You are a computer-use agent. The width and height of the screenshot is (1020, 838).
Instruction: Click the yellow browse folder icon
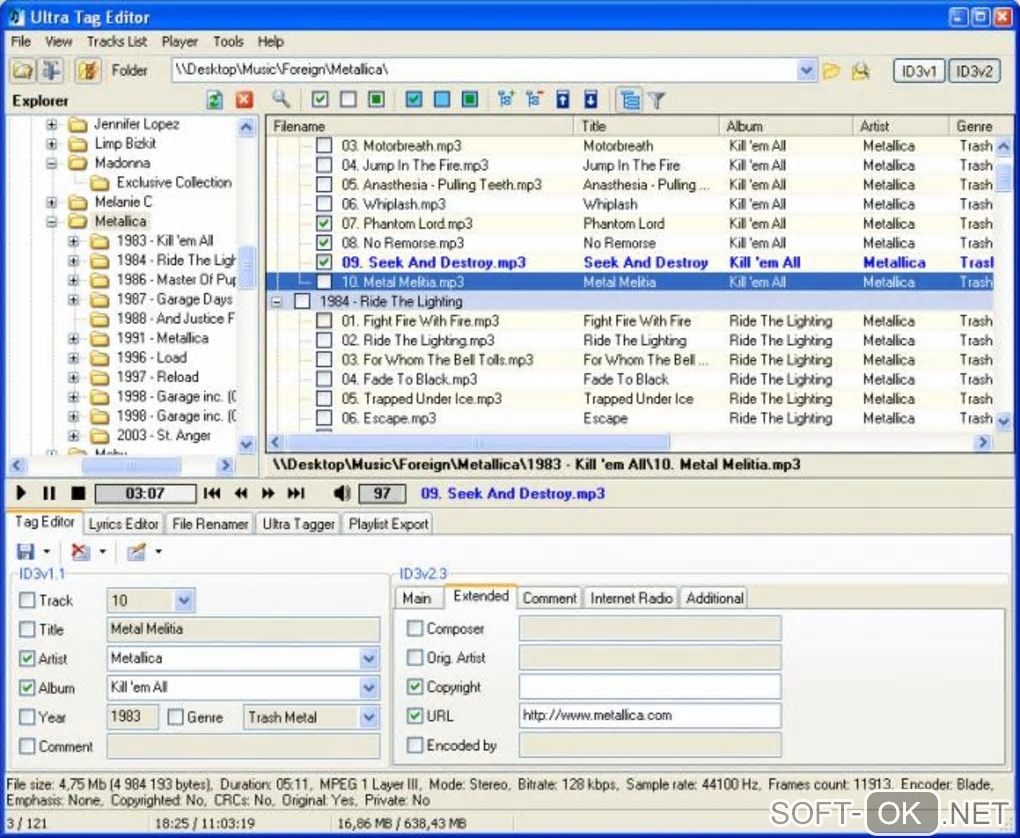pos(831,70)
